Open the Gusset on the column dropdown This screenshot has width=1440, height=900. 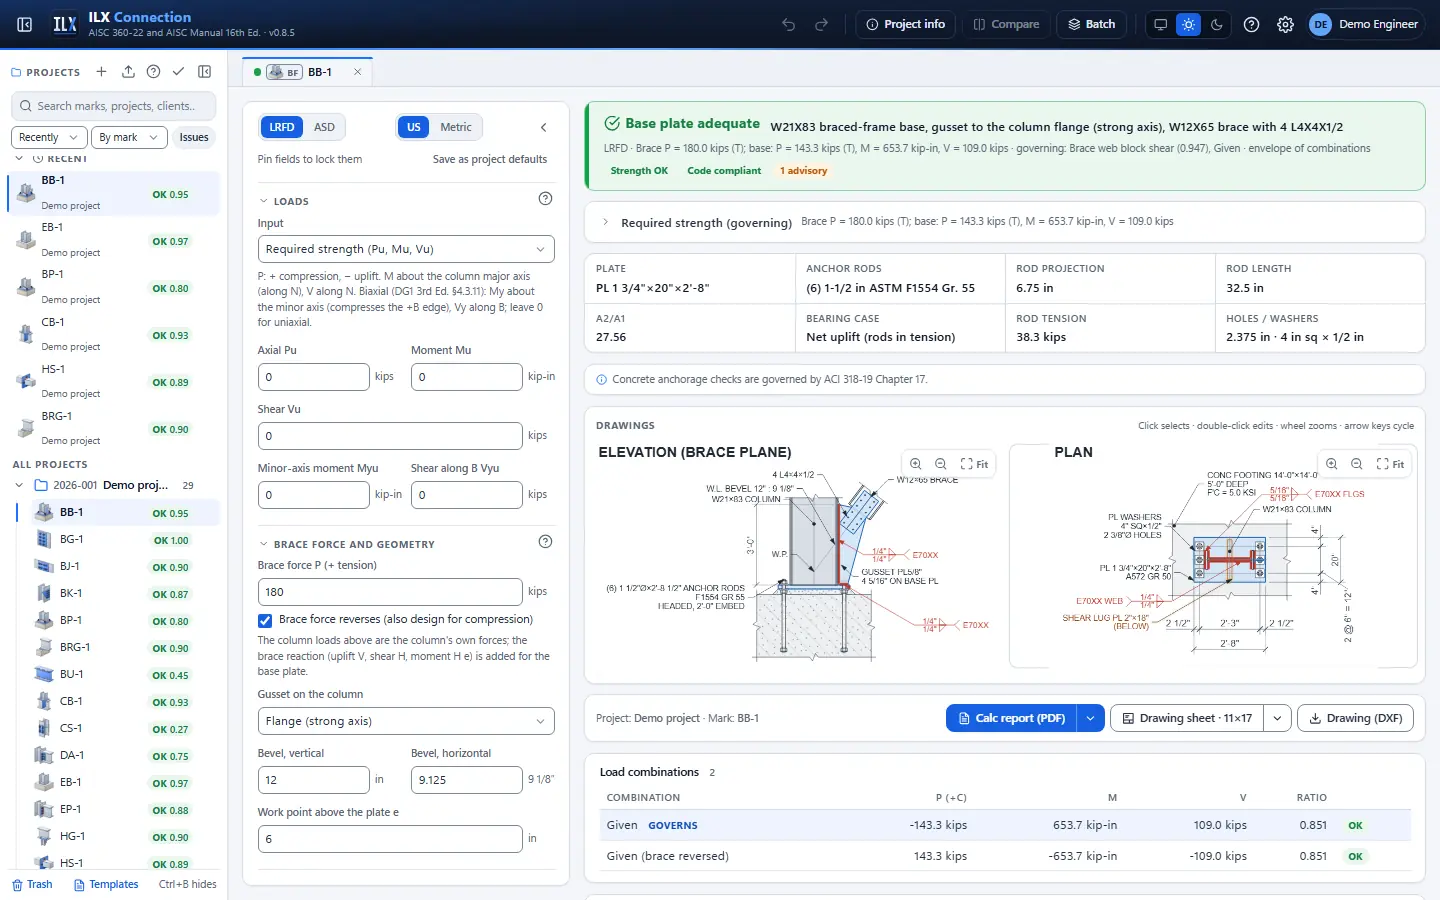tap(406, 721)
